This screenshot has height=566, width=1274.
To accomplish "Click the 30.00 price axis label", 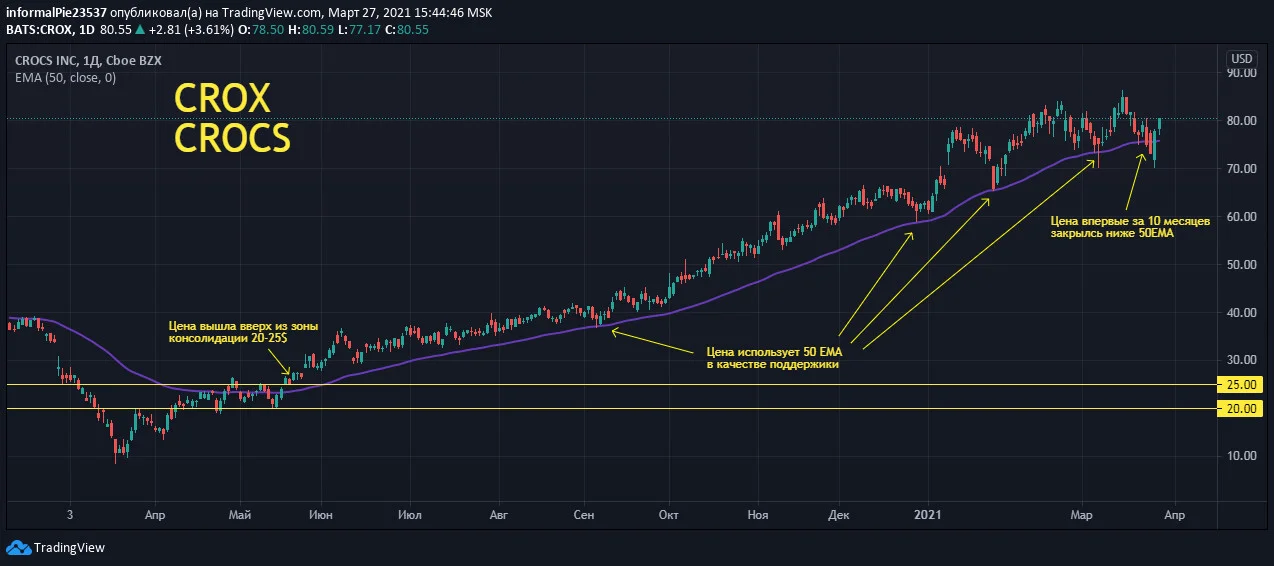I will point(1241,360).
